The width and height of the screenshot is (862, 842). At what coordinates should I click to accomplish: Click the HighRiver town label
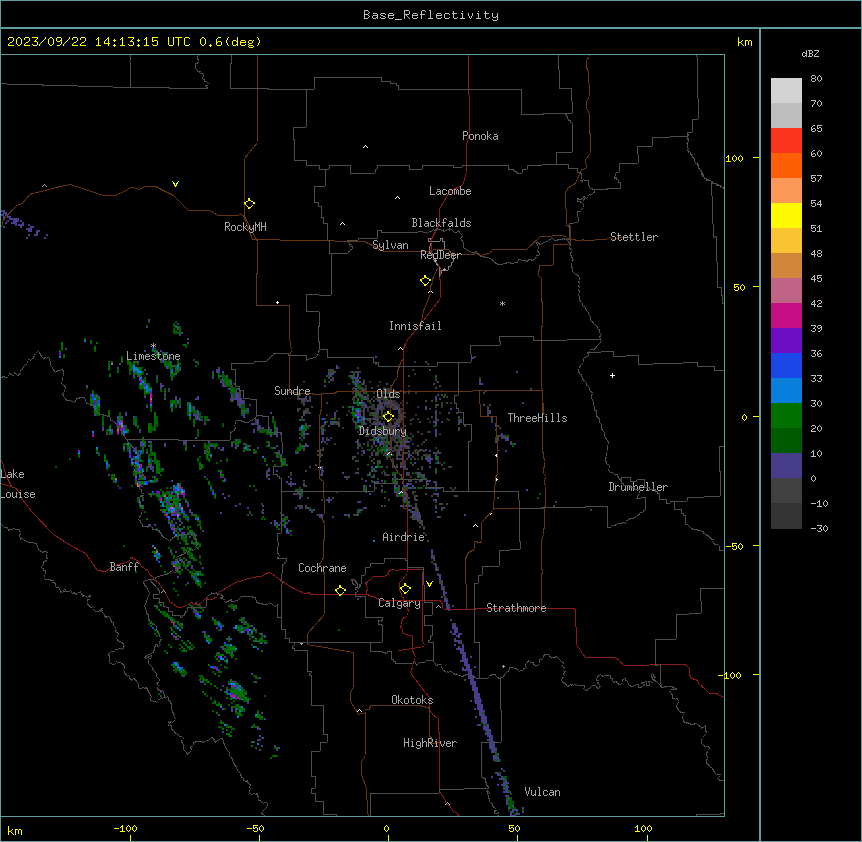pyautogui.click(x=430, y=743)
